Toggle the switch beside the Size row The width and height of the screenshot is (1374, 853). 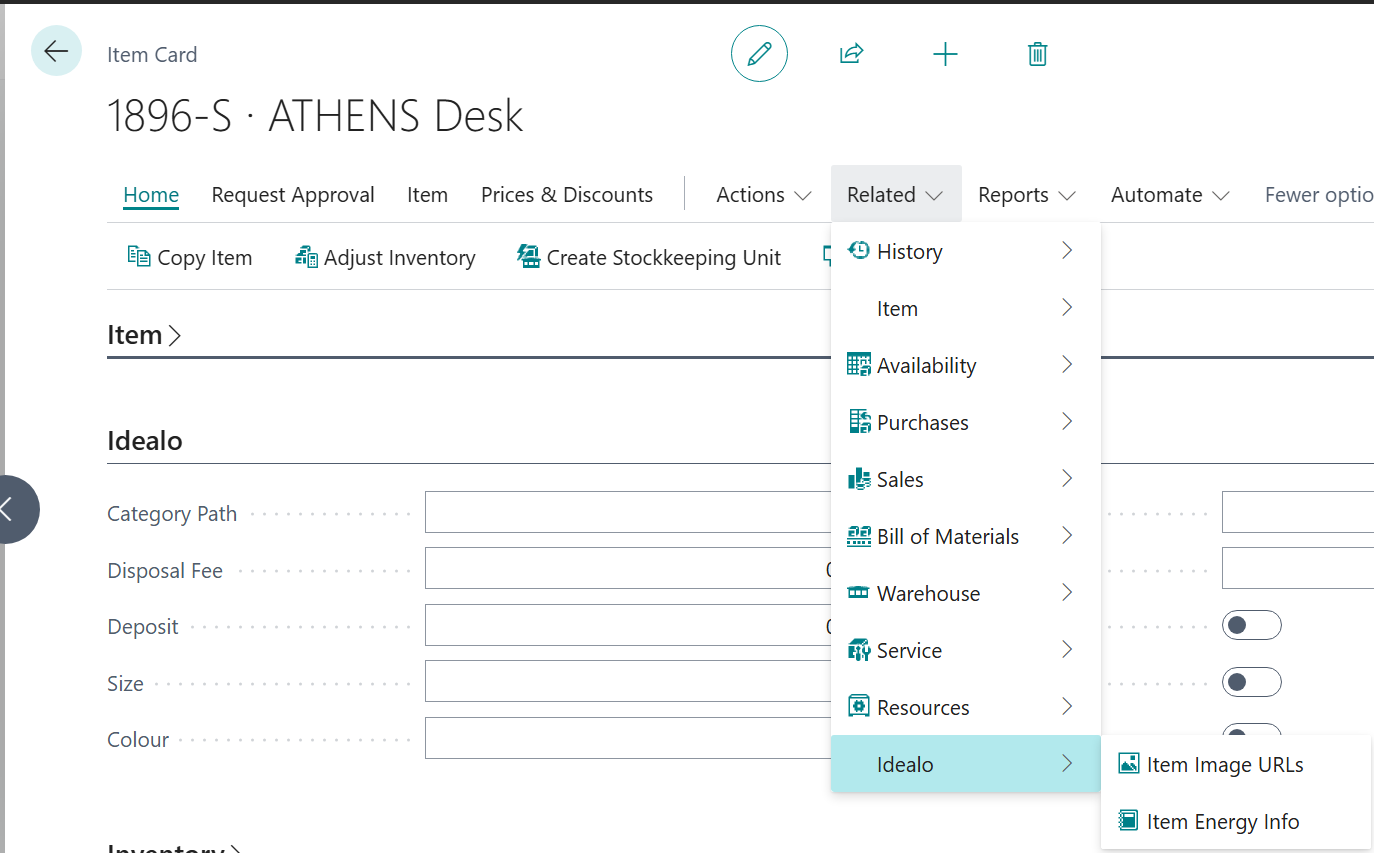pos(1251,682)
